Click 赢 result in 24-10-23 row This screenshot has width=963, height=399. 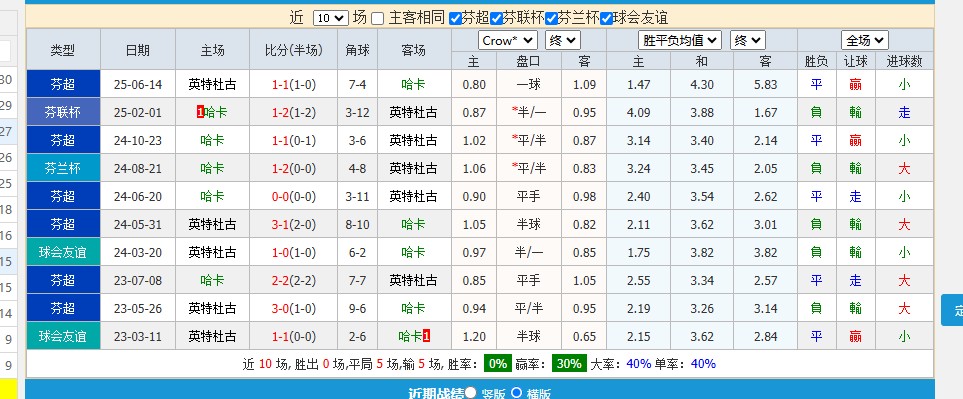[856, 141]
